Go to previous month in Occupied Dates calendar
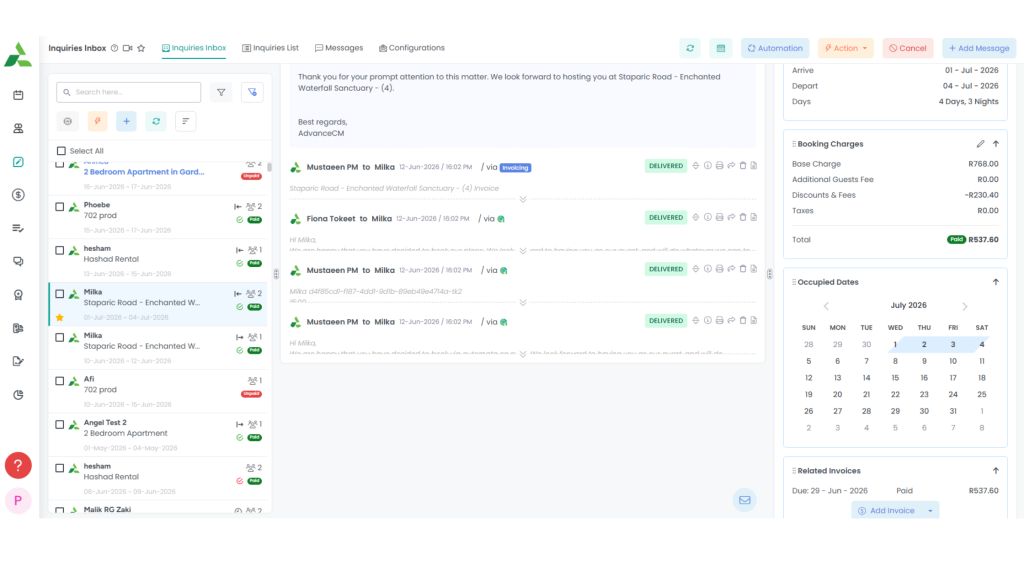1024x576 pixels. pos(826,306)
